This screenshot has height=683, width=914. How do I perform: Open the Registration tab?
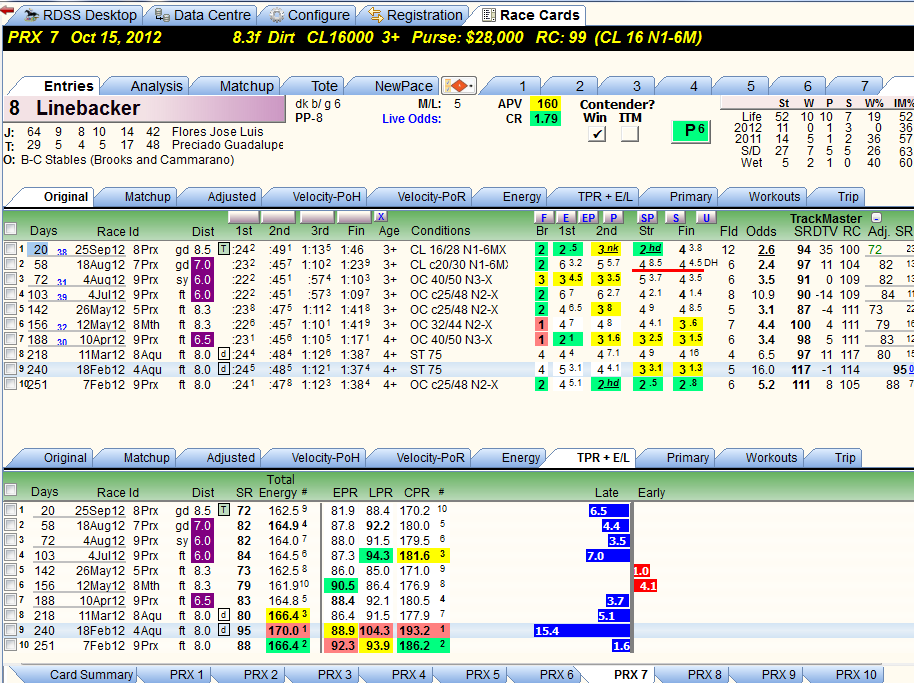tap(416, 15)
